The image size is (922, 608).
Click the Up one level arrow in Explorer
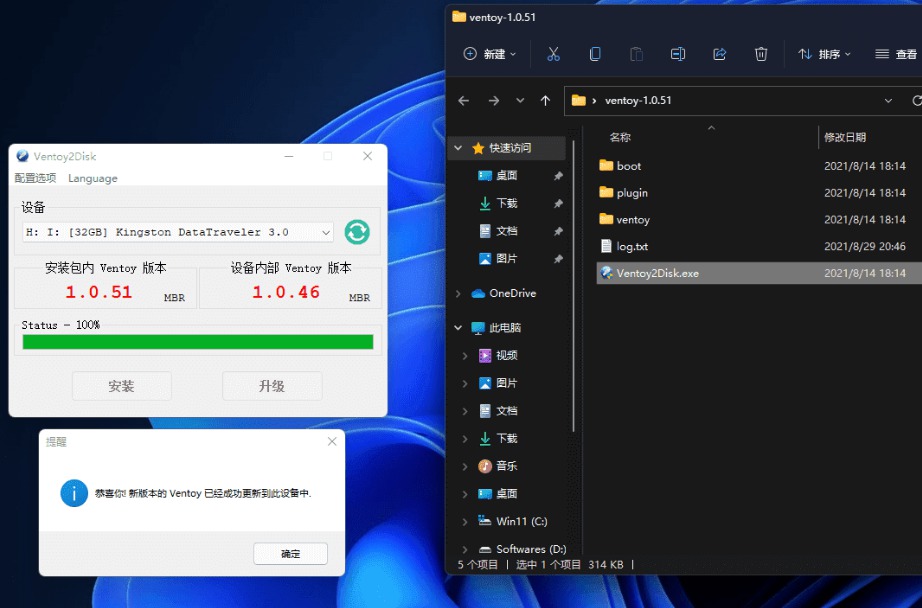546,101
